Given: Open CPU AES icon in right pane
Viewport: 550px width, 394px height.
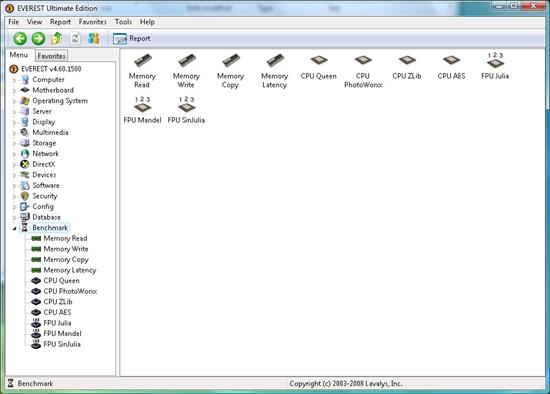Looking at the screenshot, I should point(451,67).
